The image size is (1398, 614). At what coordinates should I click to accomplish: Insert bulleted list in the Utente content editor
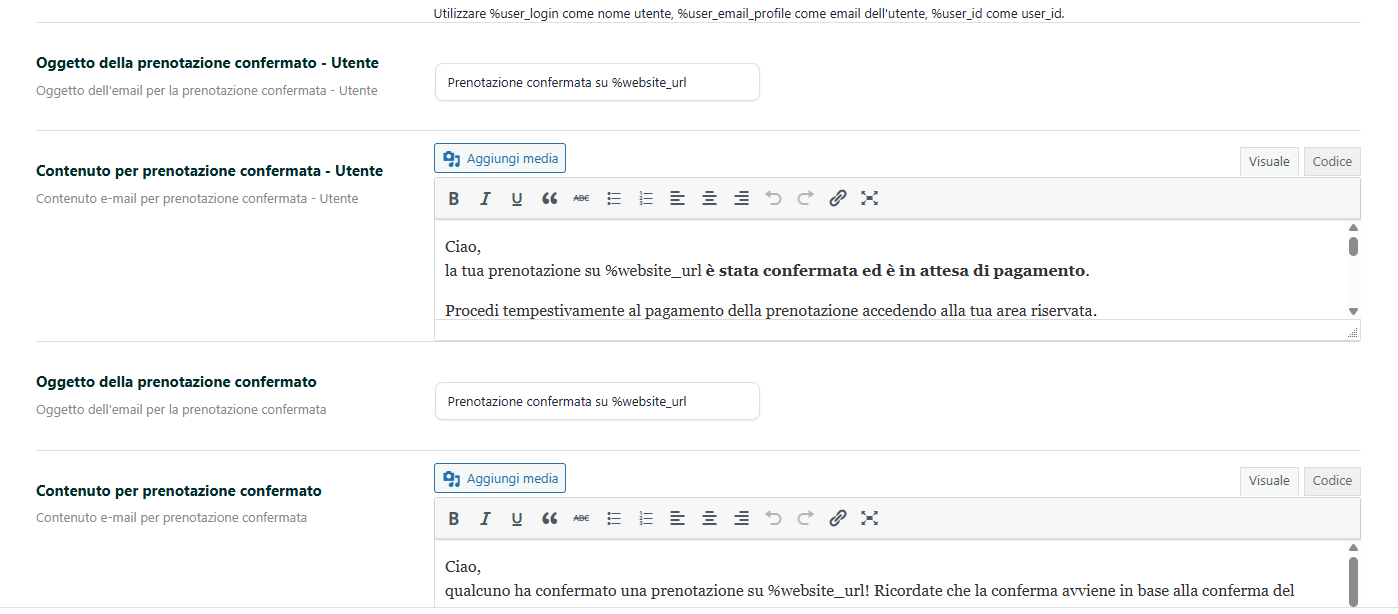(x=614, y=198)
